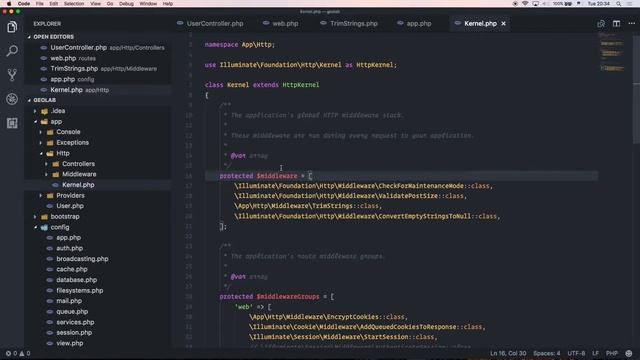Click the Ln 16, Col 30 status item

[x=508, y=353]
